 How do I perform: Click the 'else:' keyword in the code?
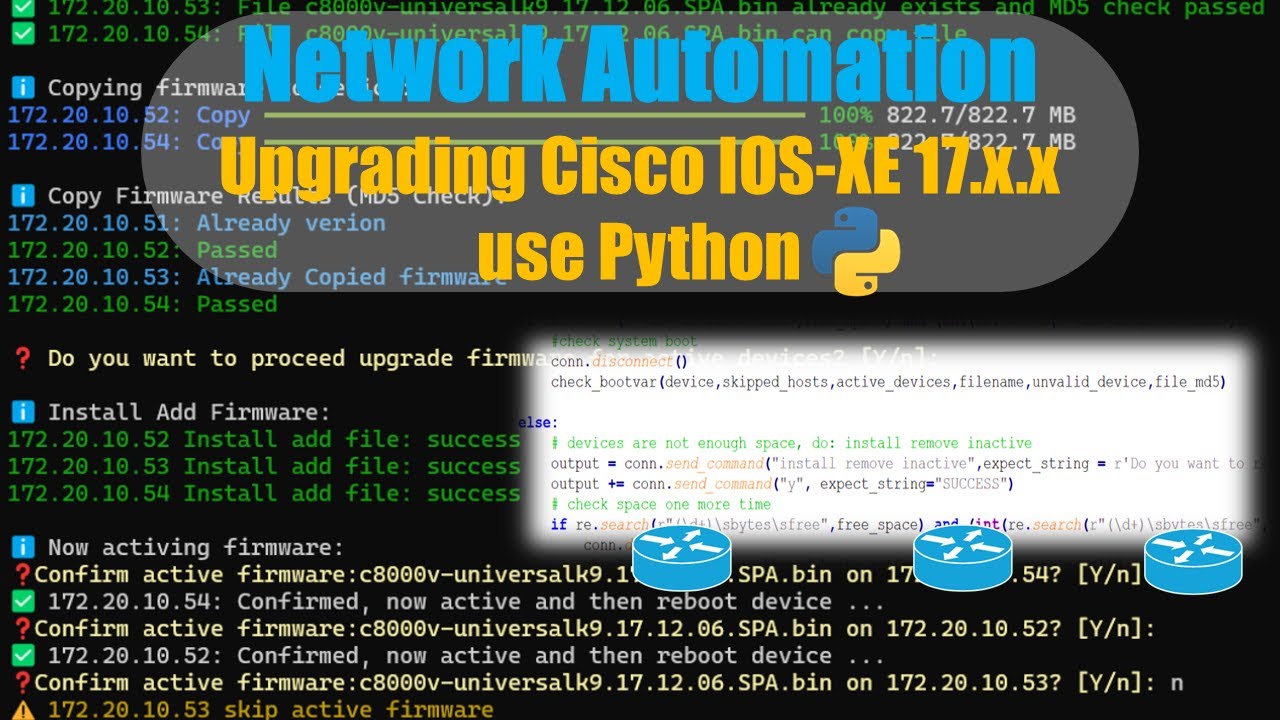pos(538,423)
